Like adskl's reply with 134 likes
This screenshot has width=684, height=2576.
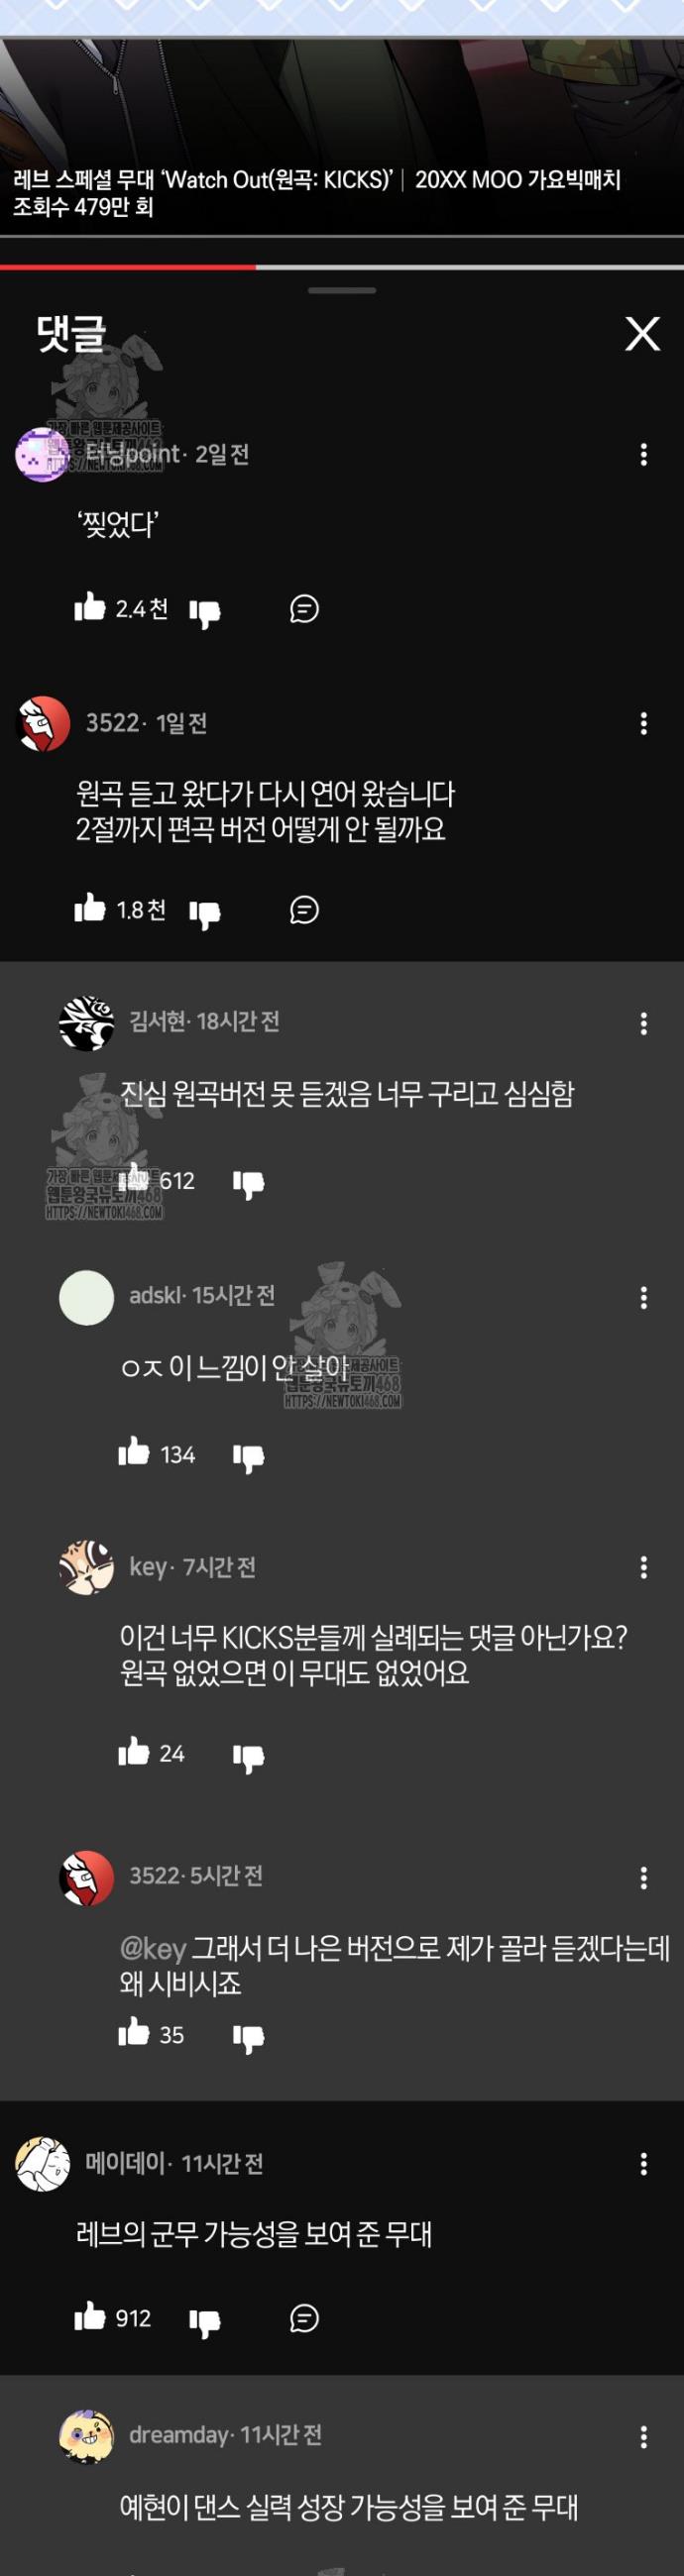(133, 1451)
